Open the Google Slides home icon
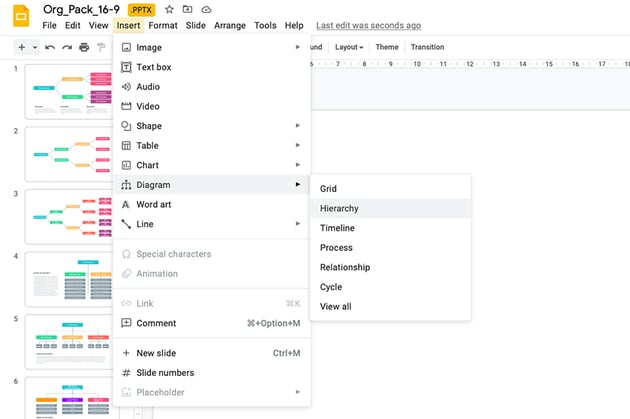 click(18, 15)
